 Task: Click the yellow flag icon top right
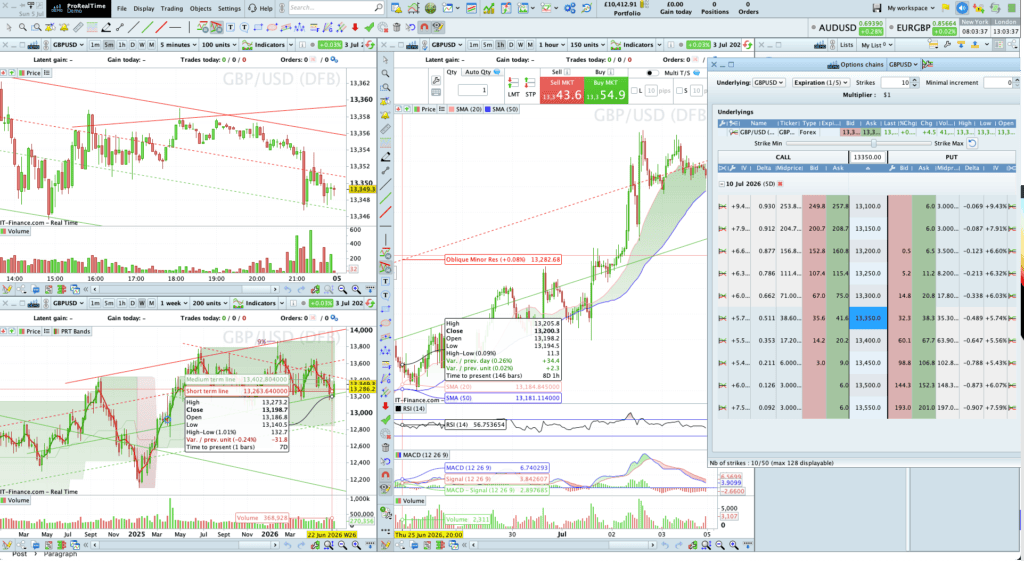[946, 8]
